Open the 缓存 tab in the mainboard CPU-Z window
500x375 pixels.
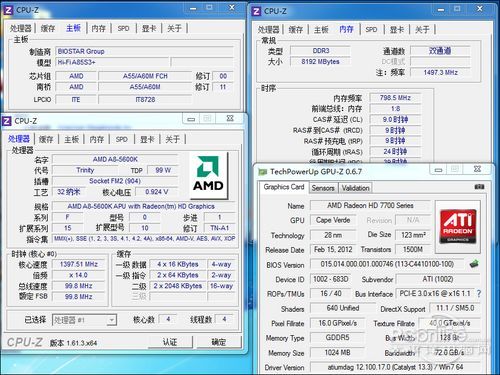point(48,28)
